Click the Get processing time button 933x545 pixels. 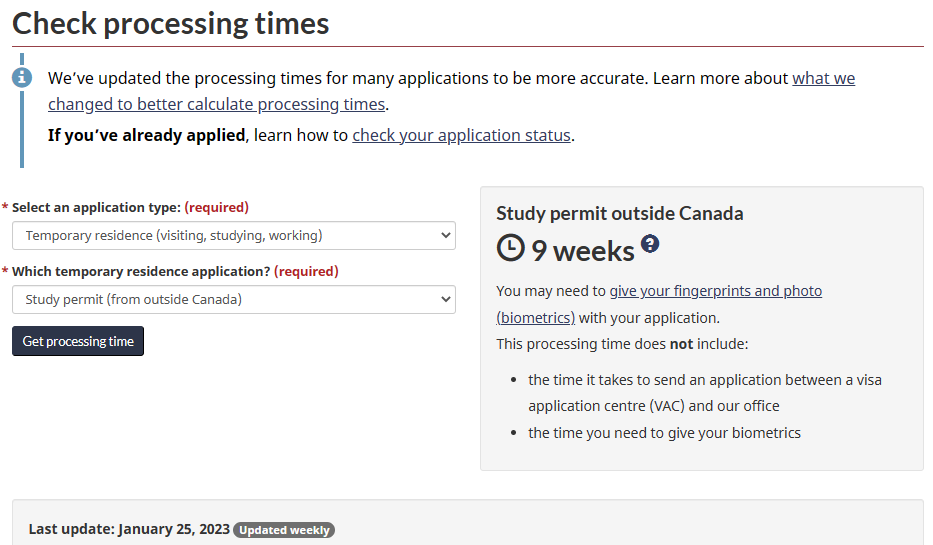78,341
